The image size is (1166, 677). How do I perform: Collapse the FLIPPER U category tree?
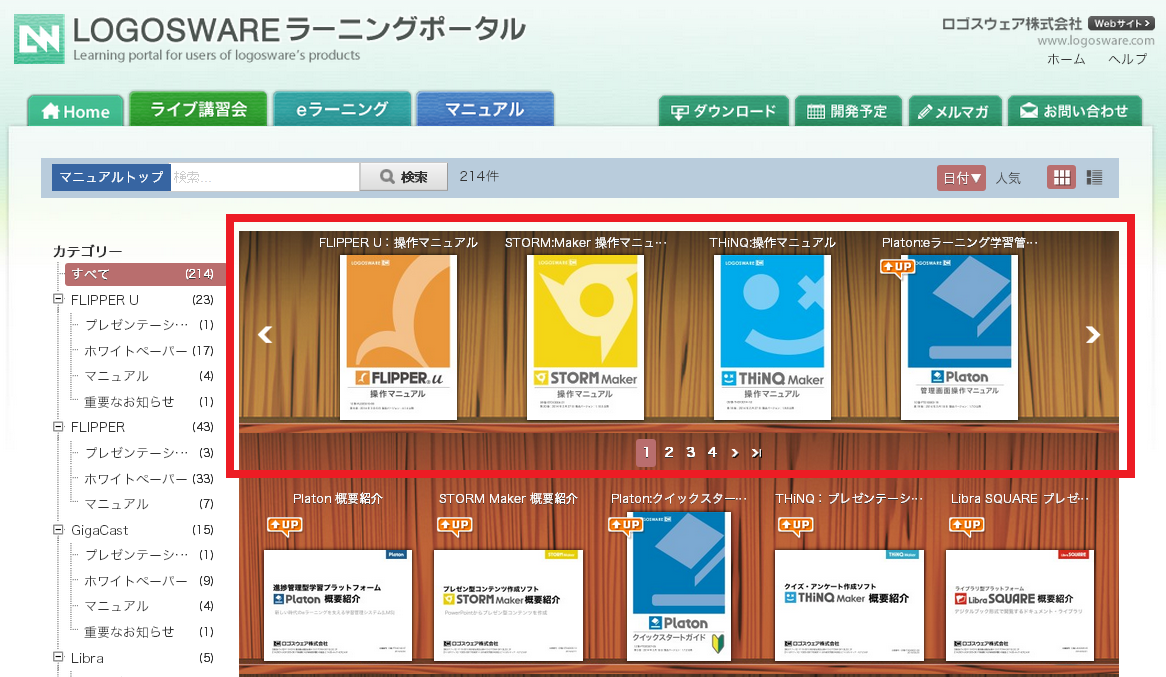[x=58, y=299]
